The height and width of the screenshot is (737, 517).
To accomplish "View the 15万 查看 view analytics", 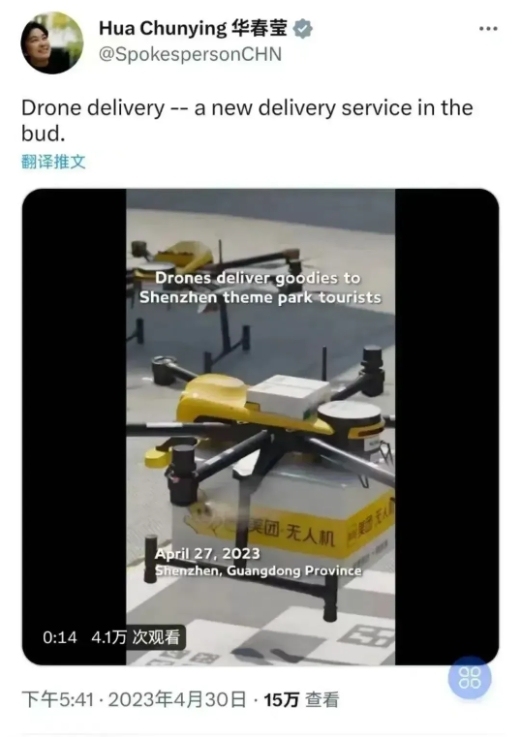I will click(301, 700).
